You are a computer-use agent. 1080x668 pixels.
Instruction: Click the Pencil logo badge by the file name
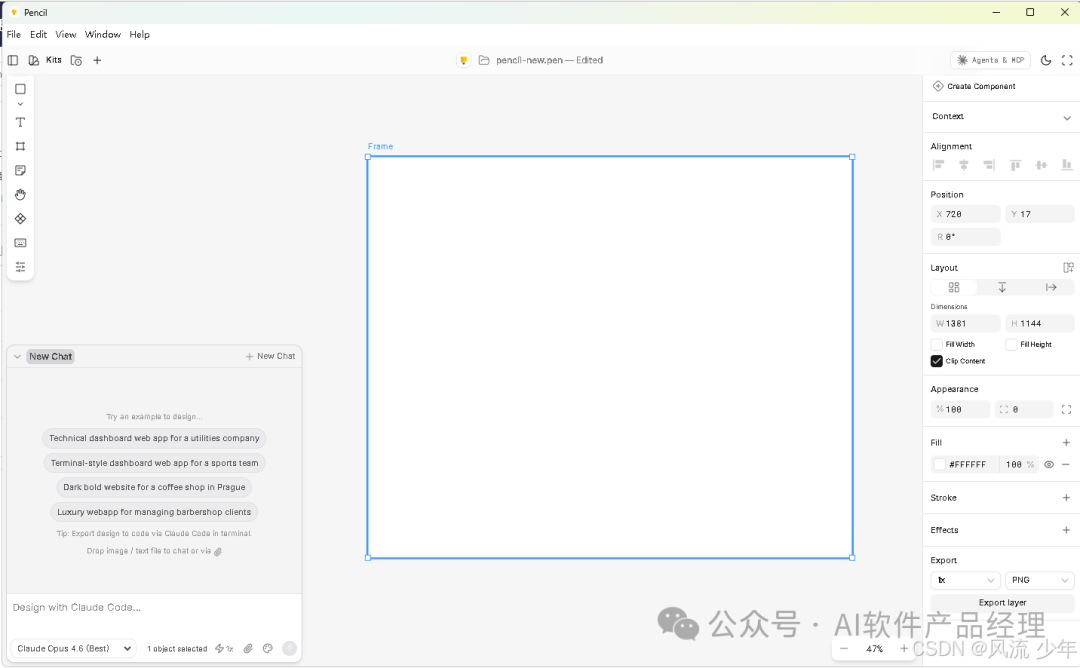pyautogui.click(x=464, y=61)
